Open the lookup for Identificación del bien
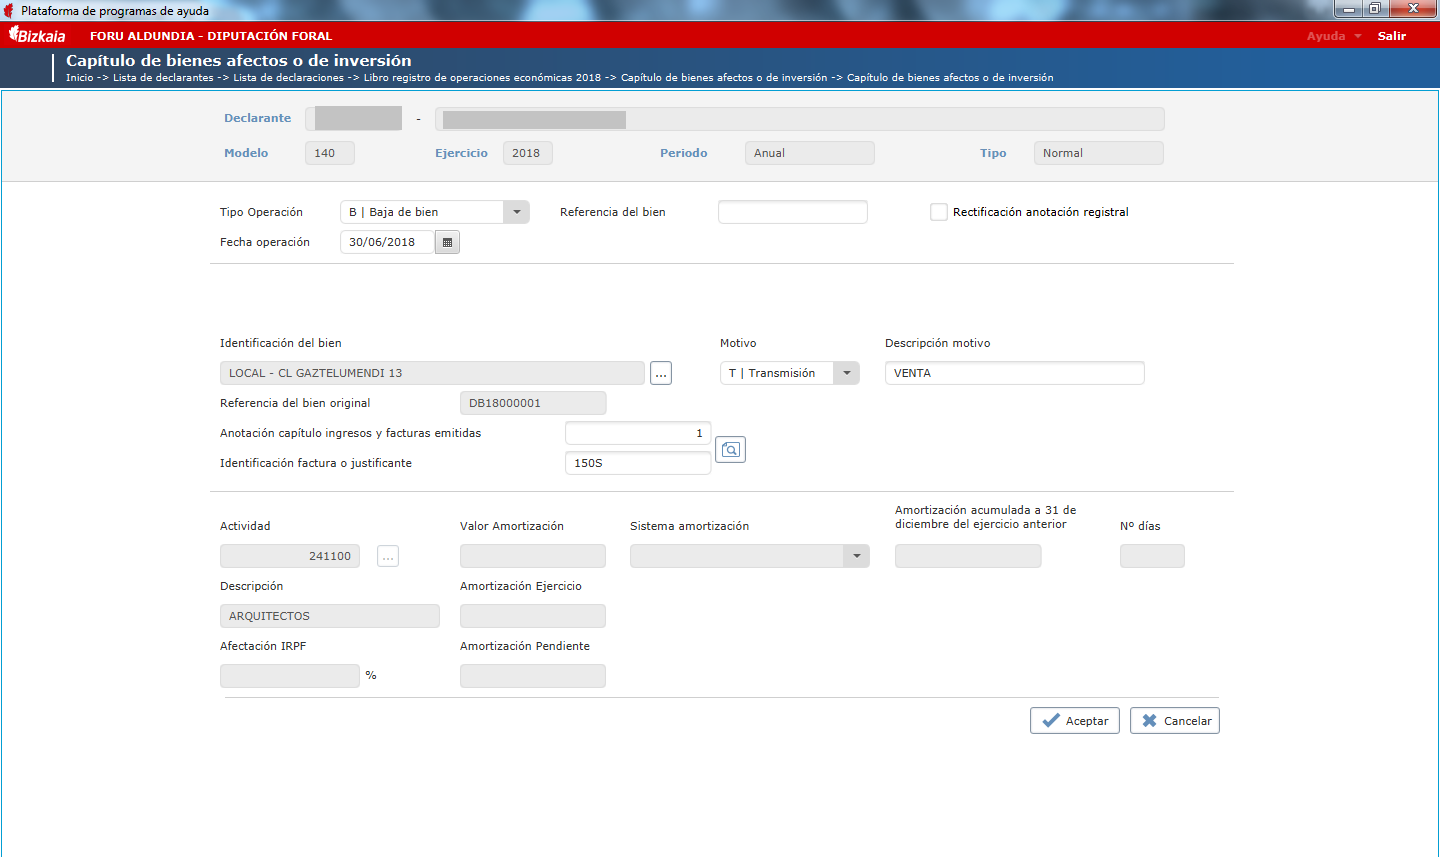Image resolution: width=1440 pixels, height=857 pixels. 661,373
